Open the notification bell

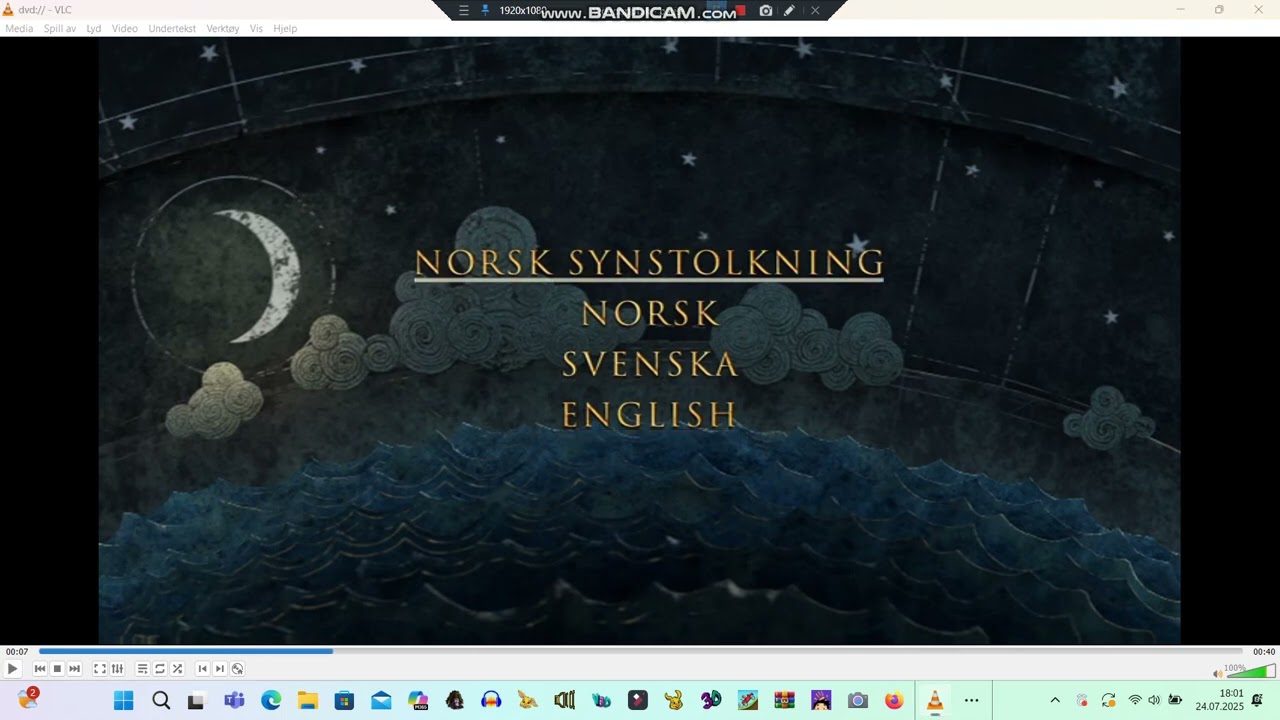[x=1257, y=700]
